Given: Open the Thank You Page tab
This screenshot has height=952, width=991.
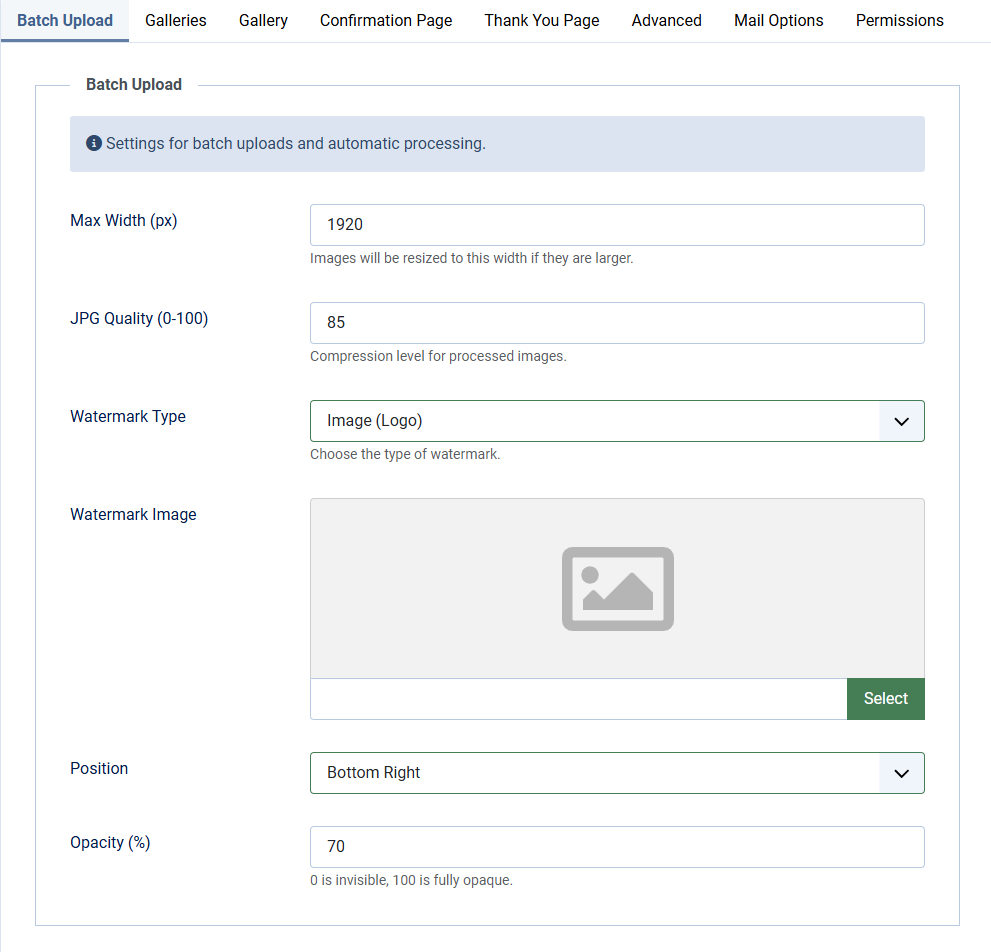Looking at the screenshot, I should pos(541,20).
